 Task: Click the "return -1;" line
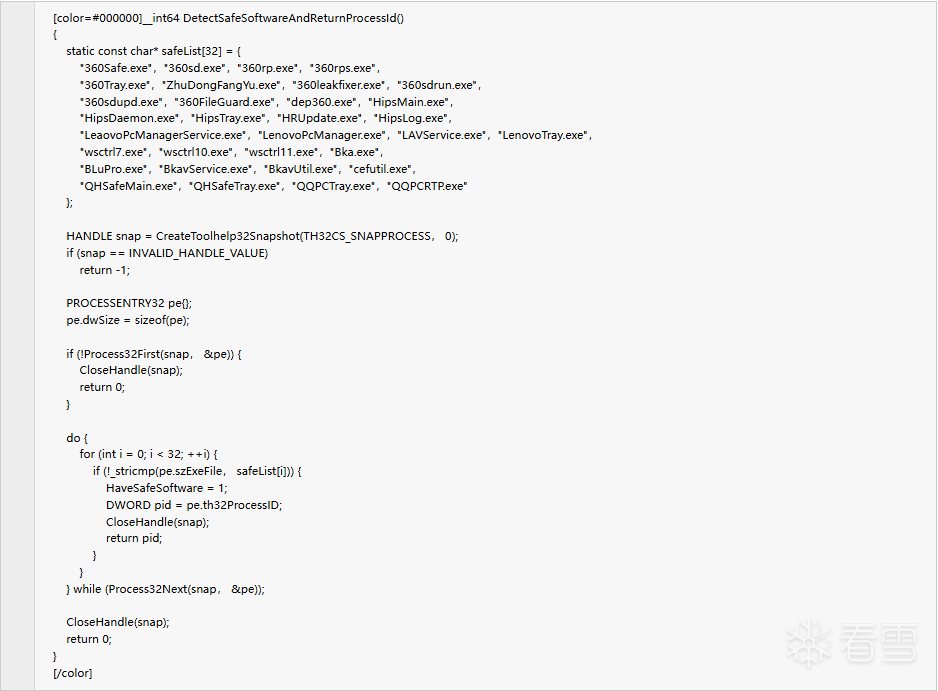tap(104, 270)
